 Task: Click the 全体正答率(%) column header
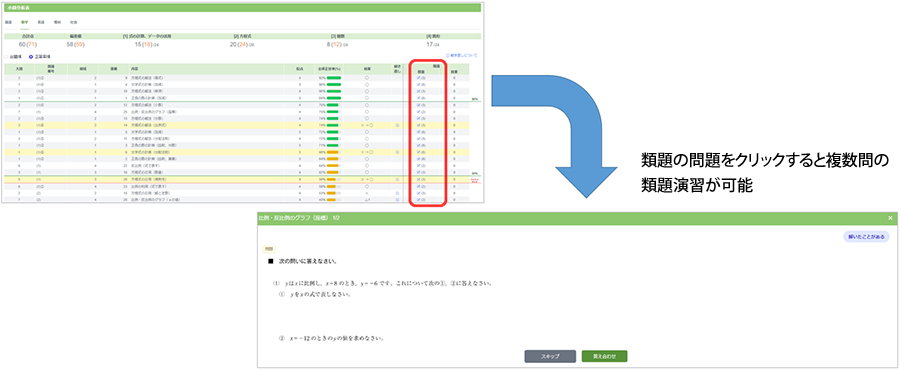click(x=329, y=68)
